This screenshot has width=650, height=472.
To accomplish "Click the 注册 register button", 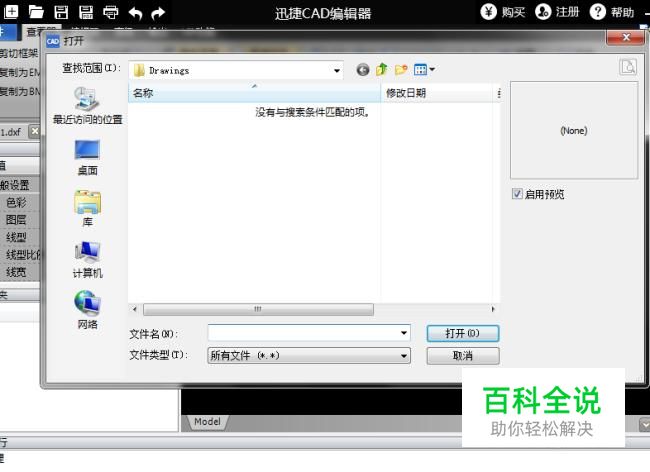I will [x=556, y=12].
